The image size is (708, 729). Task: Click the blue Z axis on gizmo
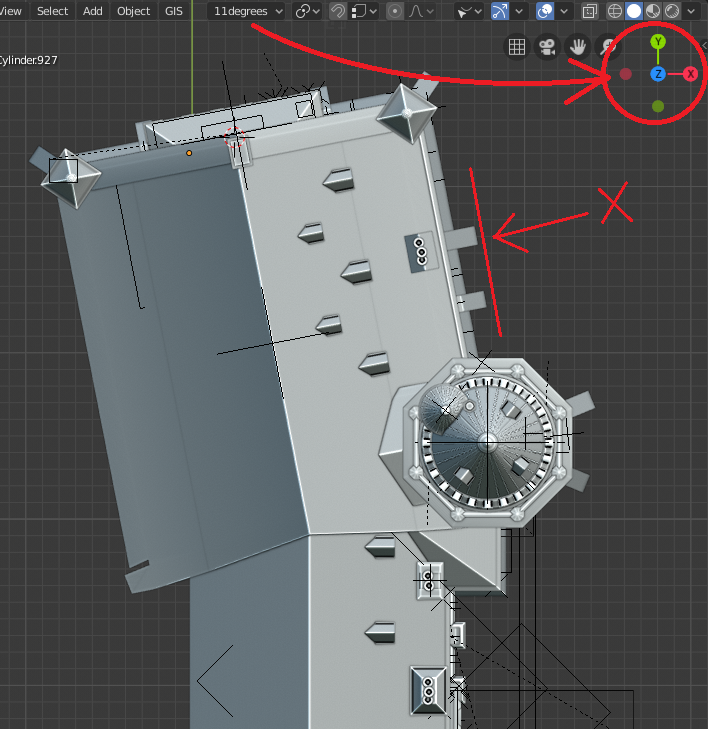tap(658, 74)
